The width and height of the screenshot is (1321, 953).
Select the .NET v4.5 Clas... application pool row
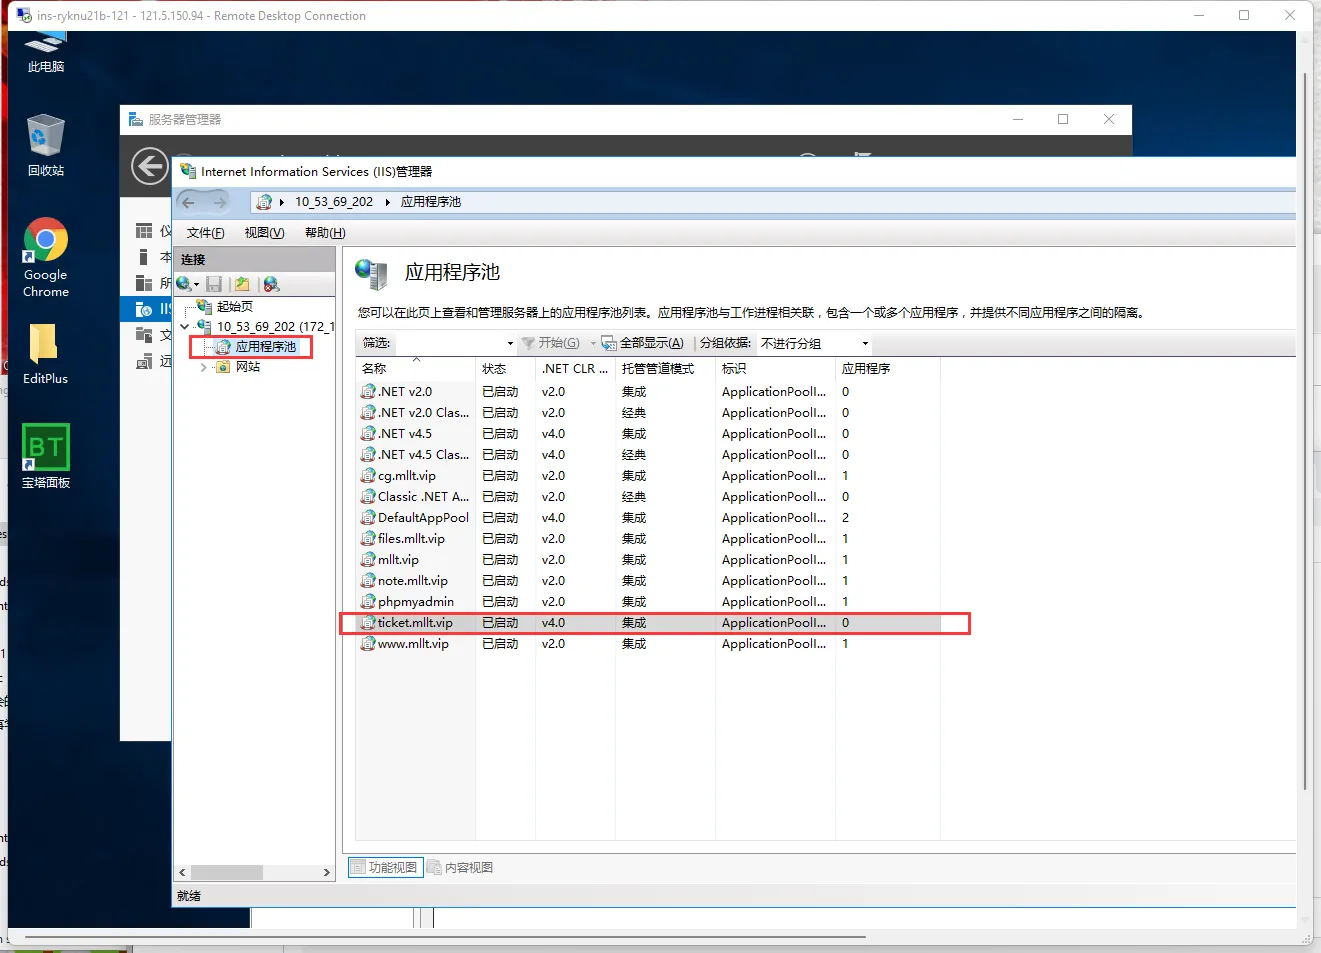pyautogui.click(x=650, y=455)
